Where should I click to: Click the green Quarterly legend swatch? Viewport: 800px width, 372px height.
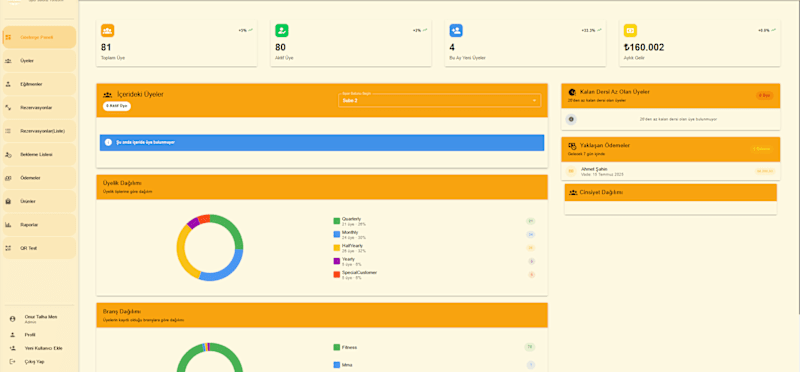337,221
